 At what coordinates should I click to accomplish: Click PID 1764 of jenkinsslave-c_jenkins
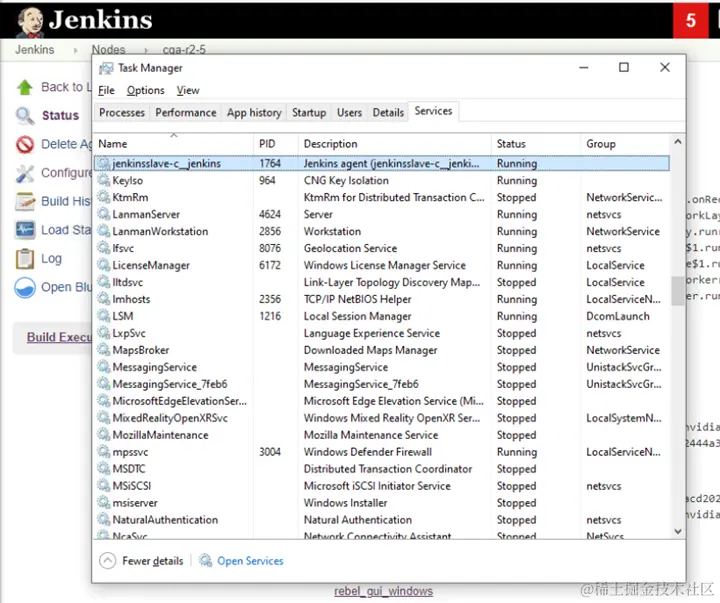[270, 163]
